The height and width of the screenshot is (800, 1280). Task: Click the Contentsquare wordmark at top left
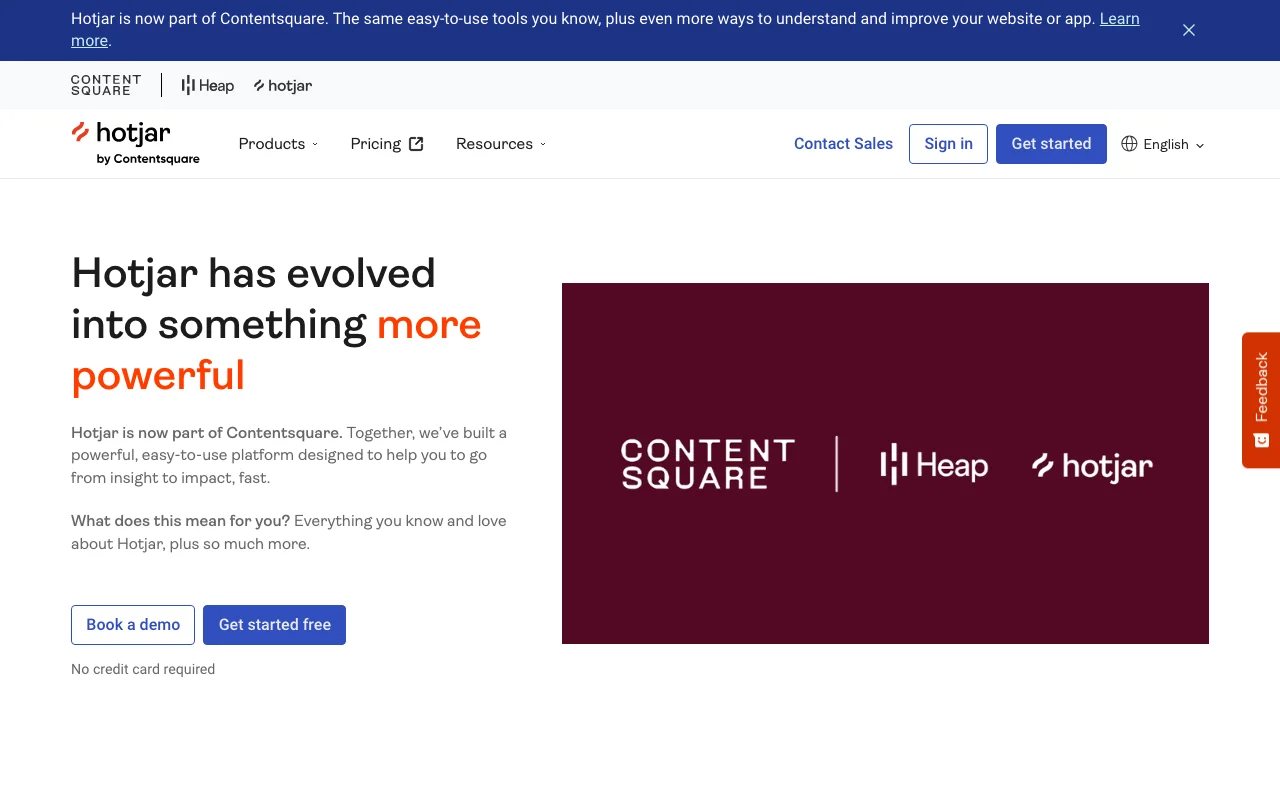pyautogui.click(x=105, y=85)
